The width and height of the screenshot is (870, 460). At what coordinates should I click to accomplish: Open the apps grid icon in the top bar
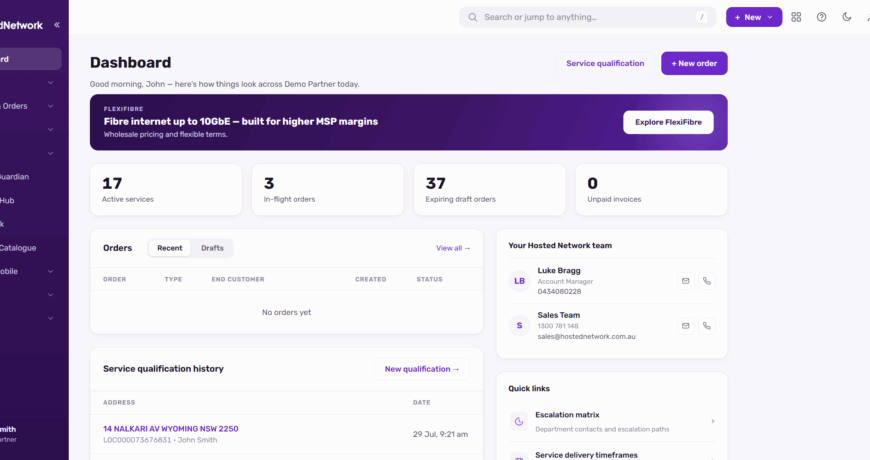[796, 17]
